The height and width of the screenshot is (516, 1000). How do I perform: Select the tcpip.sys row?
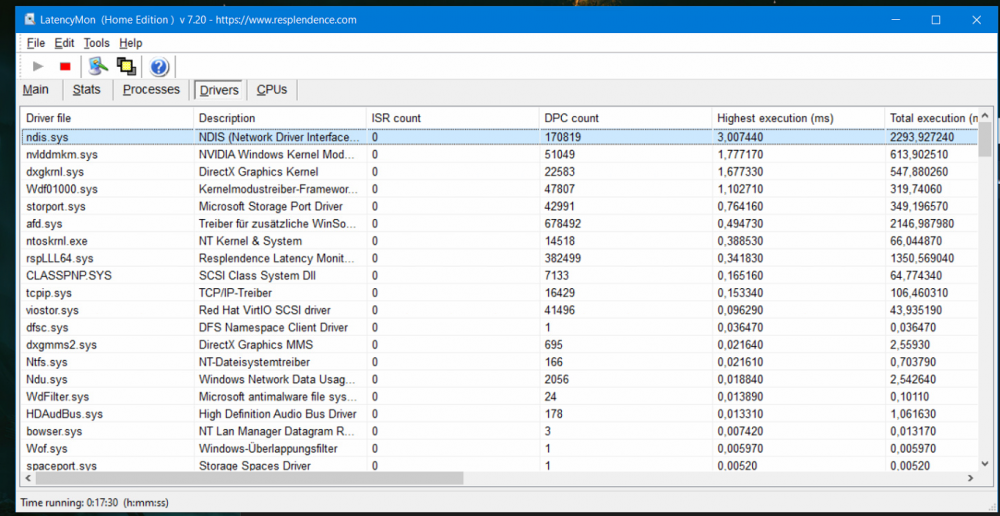click(499, 293)
